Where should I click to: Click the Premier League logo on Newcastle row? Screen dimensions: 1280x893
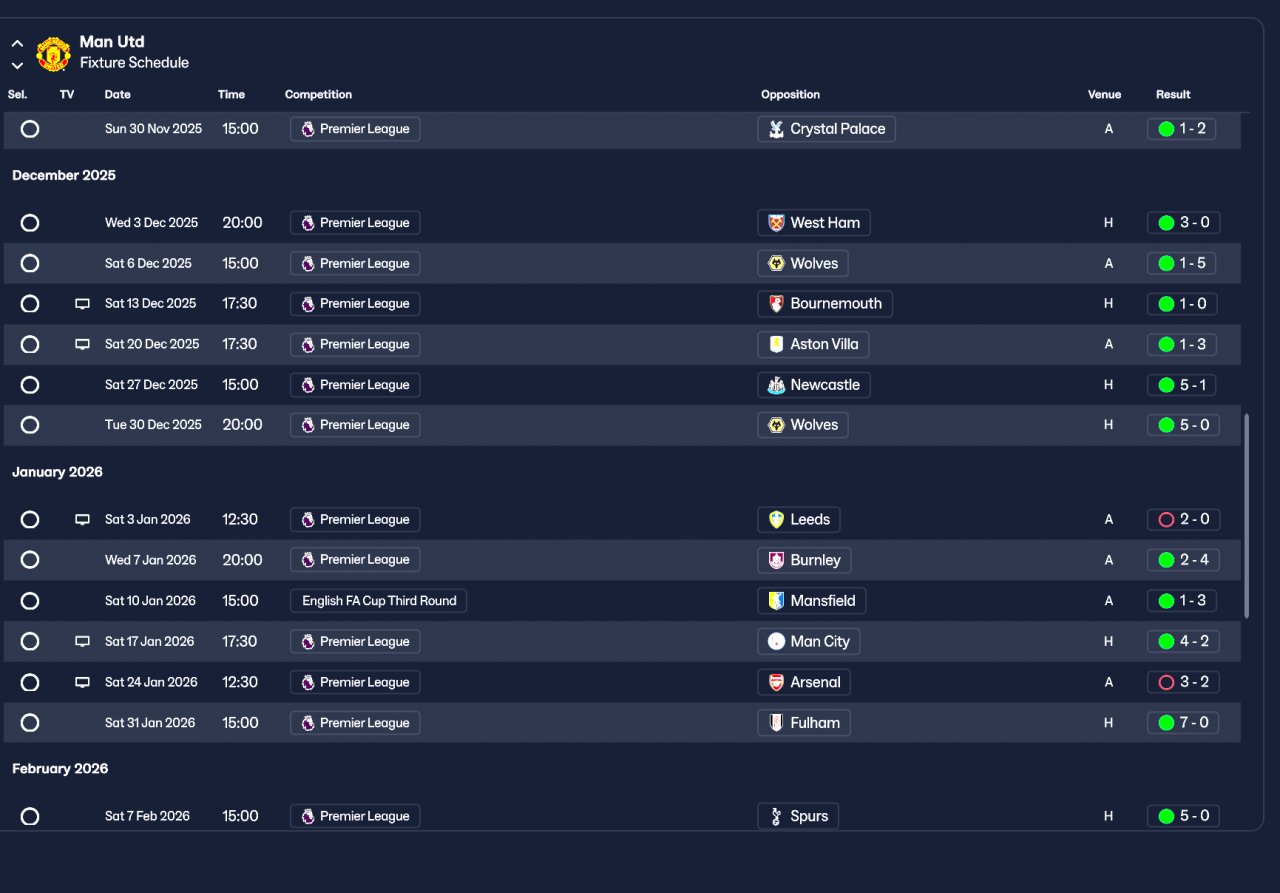click(x=308, y=385)
